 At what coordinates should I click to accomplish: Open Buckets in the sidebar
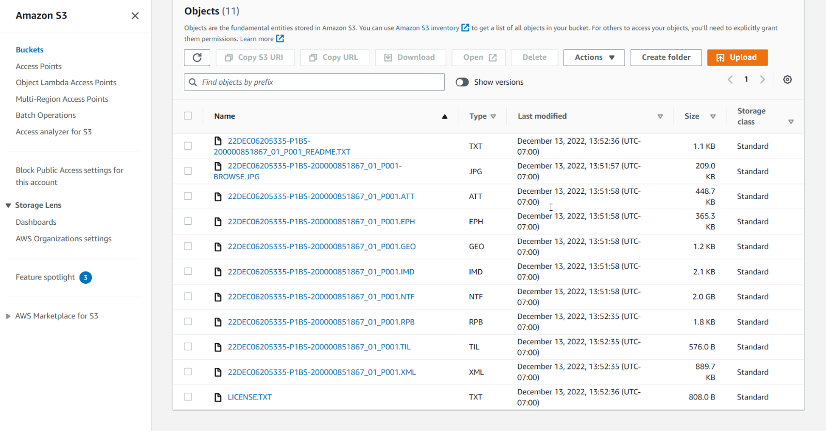30,50
